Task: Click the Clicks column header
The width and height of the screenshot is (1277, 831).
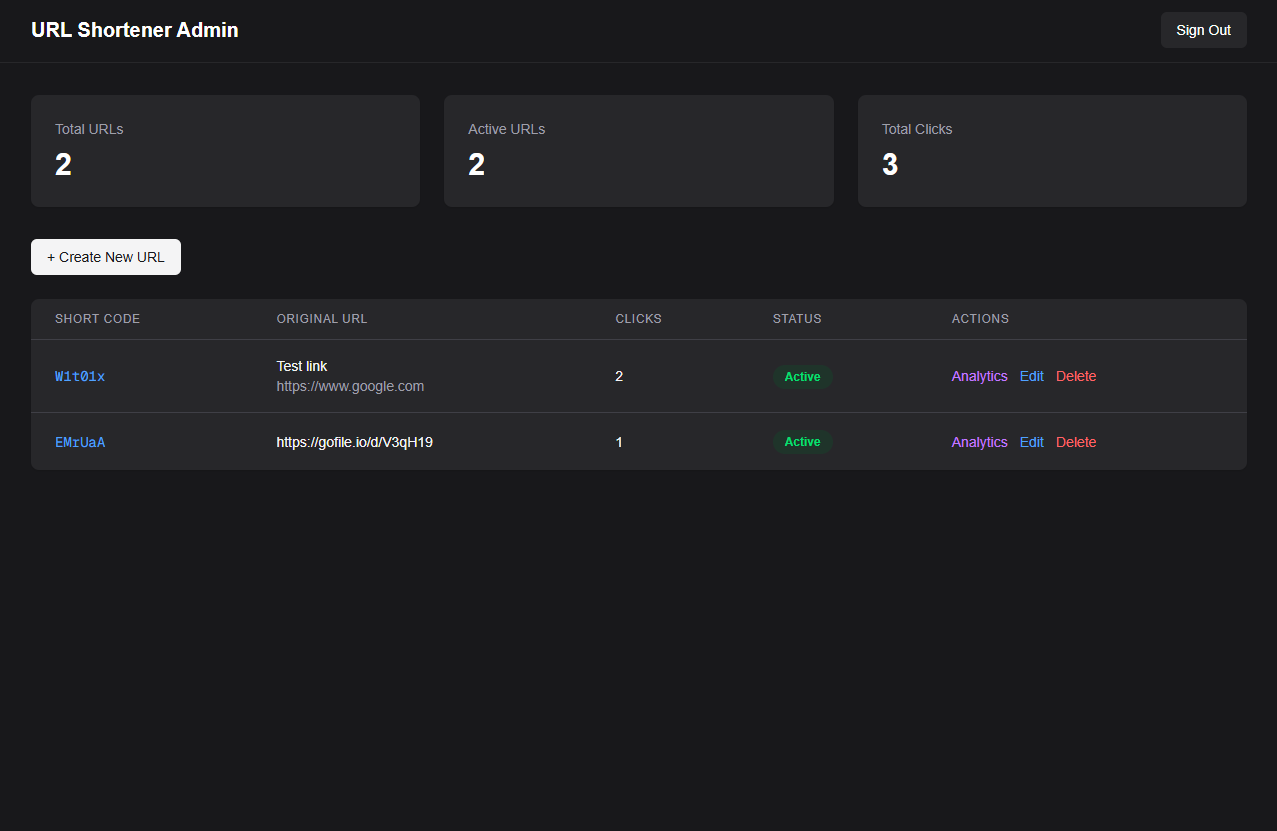Action: point(638,319)
